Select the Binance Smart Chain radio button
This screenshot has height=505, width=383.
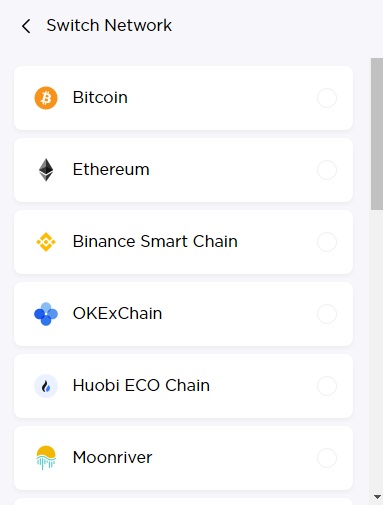[x=327, y=242]
